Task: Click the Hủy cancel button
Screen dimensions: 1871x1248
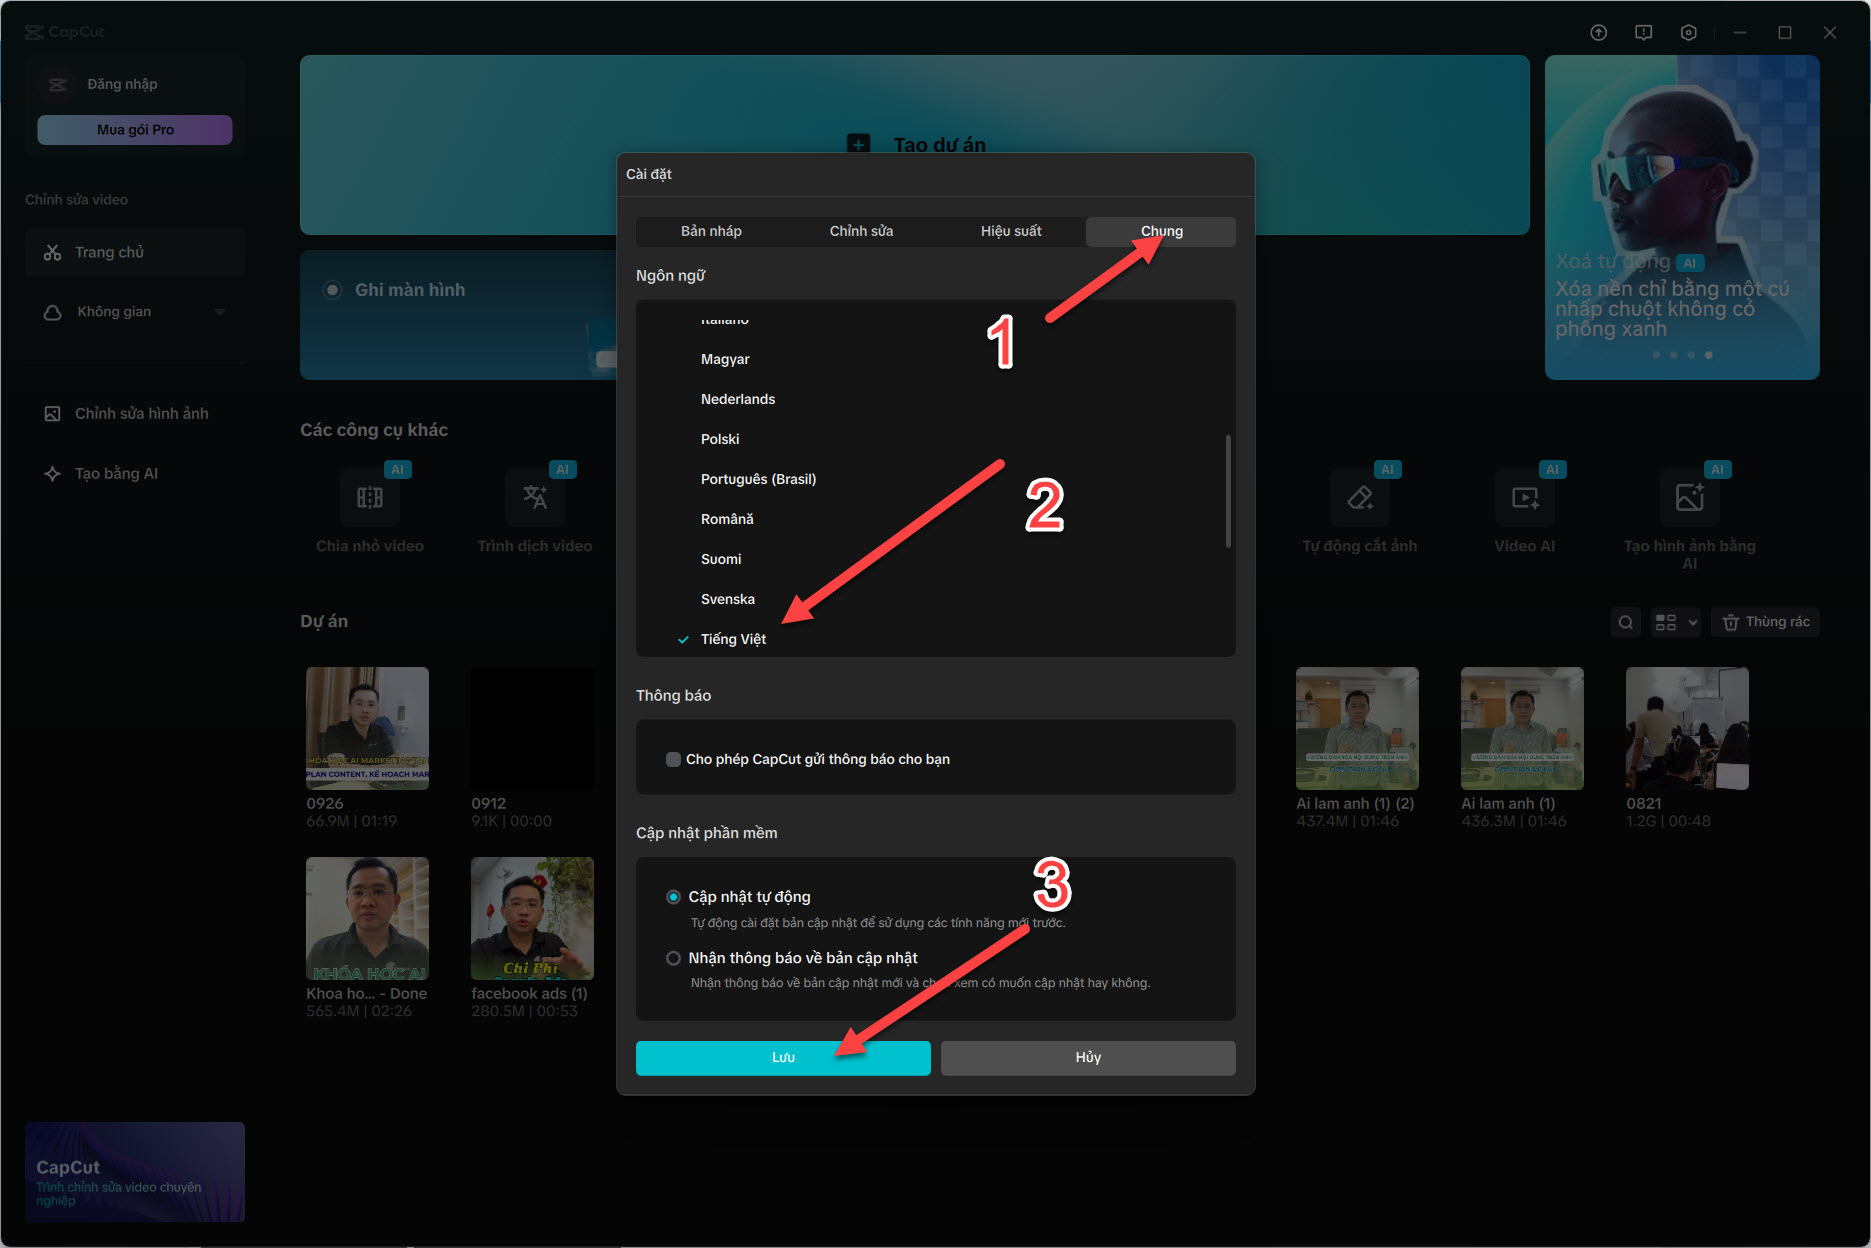Action: click(x=1088, y=1057)
